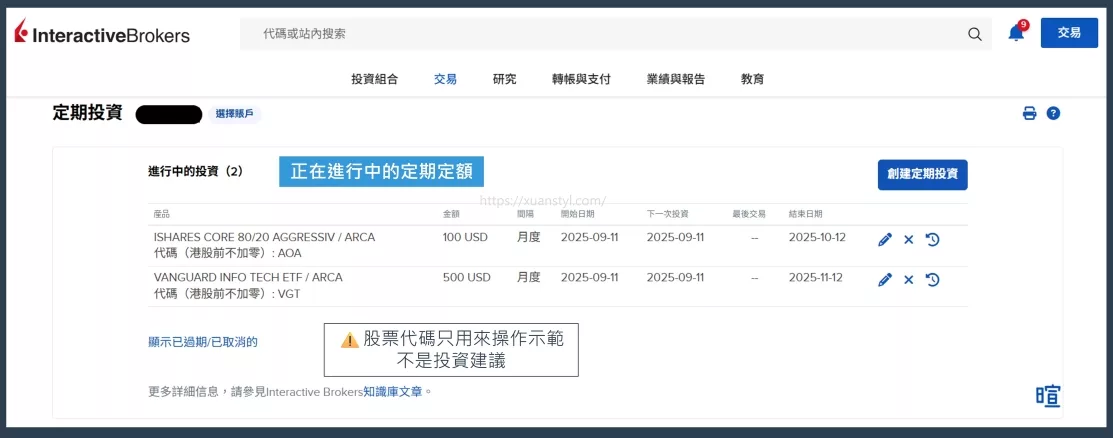
Task: Cancel the AOA recurring investment
Action: pyautogui.click(x=909, y=240)
